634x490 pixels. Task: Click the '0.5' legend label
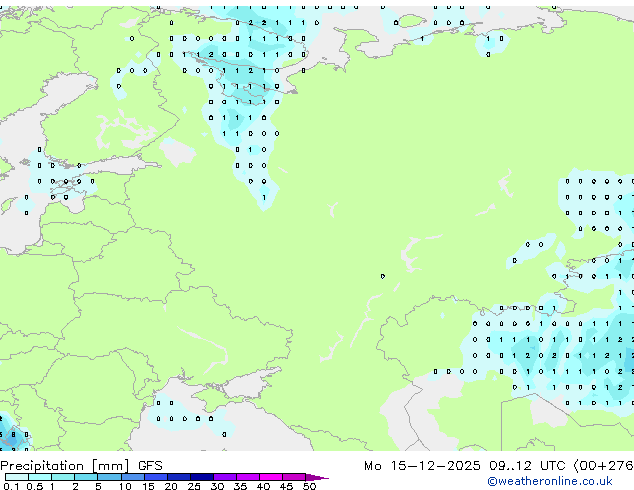34,486
